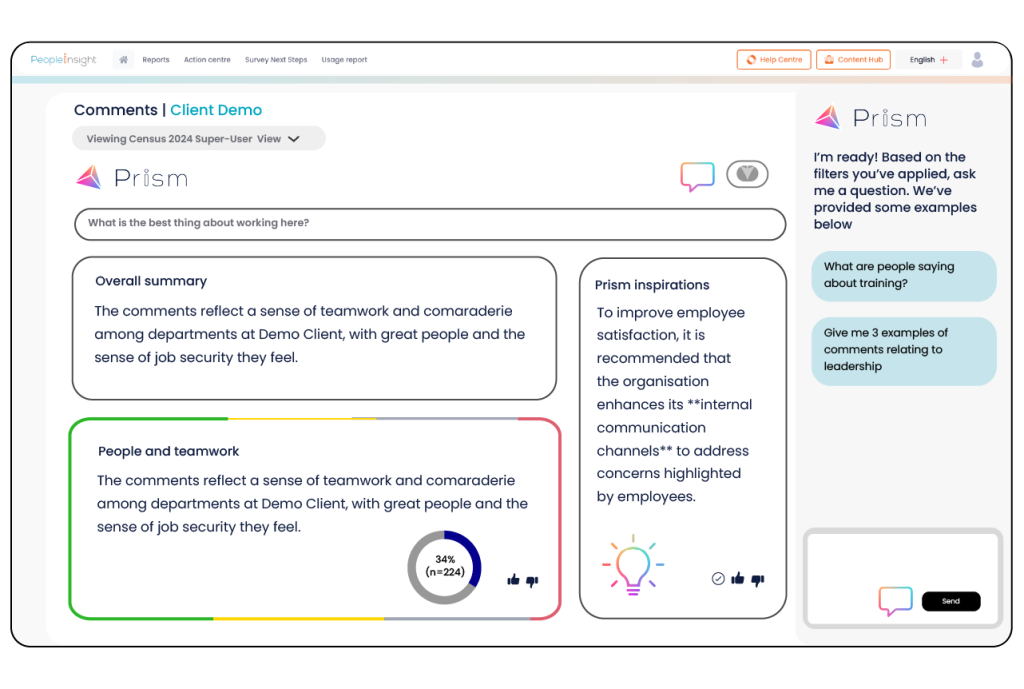The height and width of the screenshot is (689, 1024).
Task: Ask 'What are people saying about training?'
Action: (904, 276)
